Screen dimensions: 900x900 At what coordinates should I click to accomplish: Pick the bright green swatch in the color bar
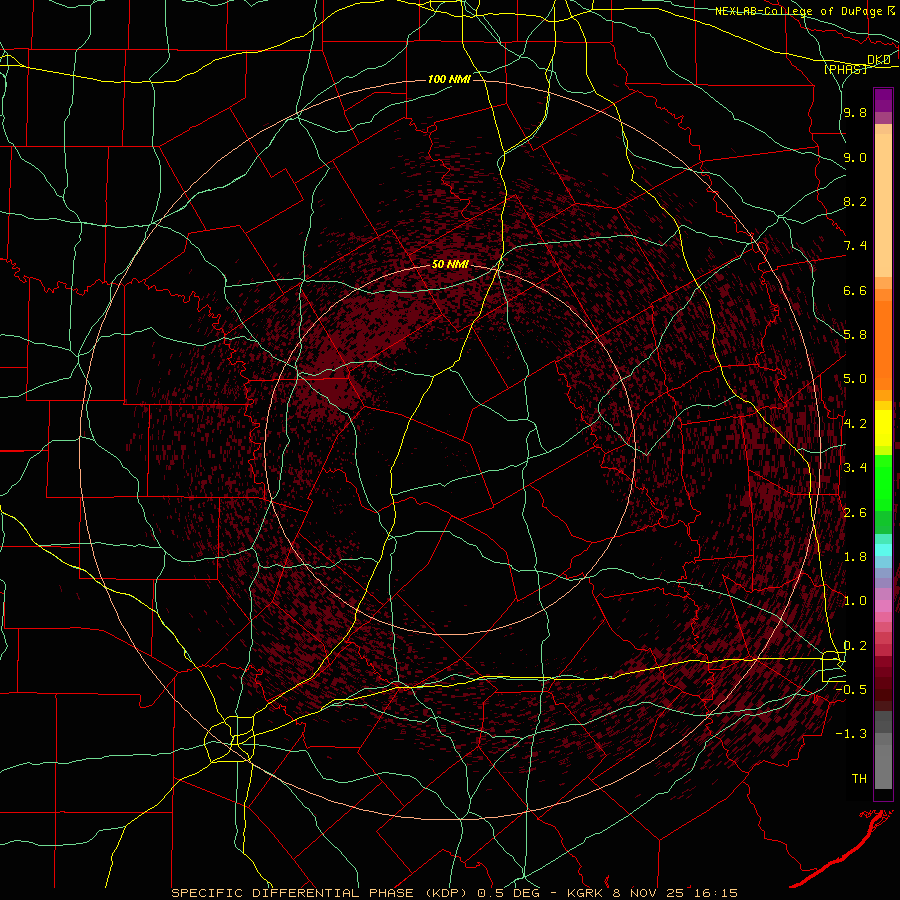[883, 482]
